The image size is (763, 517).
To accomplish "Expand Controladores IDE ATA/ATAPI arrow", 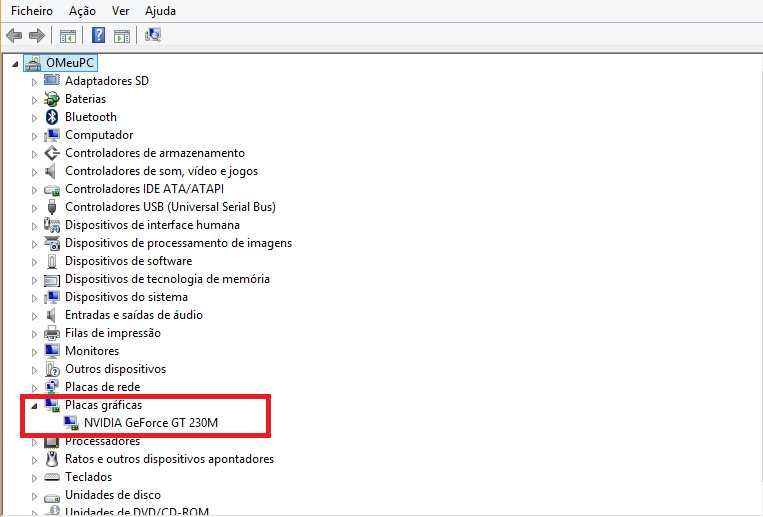I will tap(34, 190).
